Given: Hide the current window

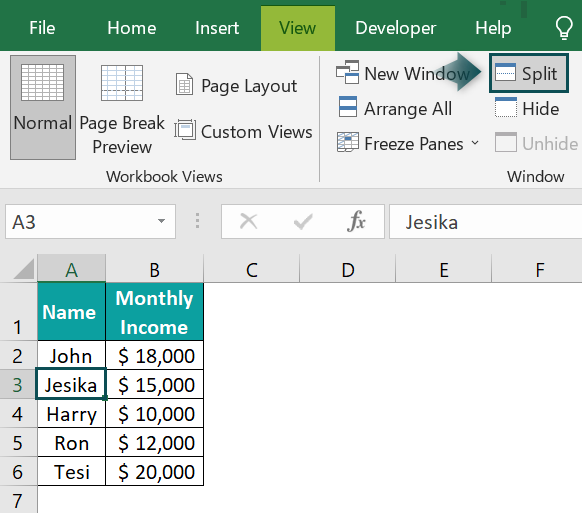Looking at the screenshot, I should pos(527,108).
